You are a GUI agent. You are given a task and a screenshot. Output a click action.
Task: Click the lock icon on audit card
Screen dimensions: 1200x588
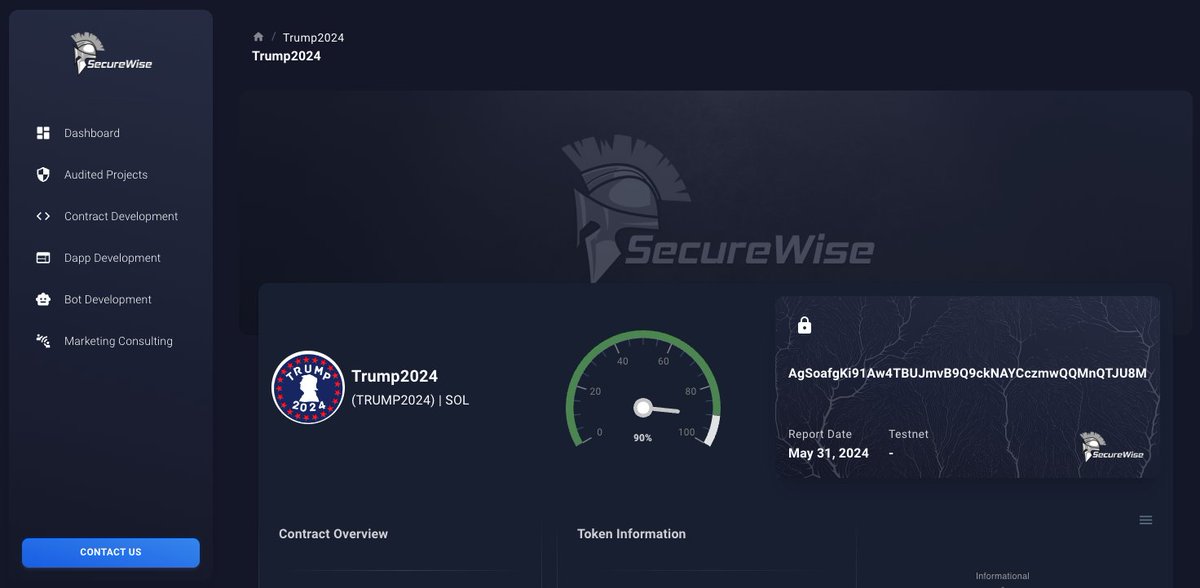pyautogui.click(x=805, y=325)
